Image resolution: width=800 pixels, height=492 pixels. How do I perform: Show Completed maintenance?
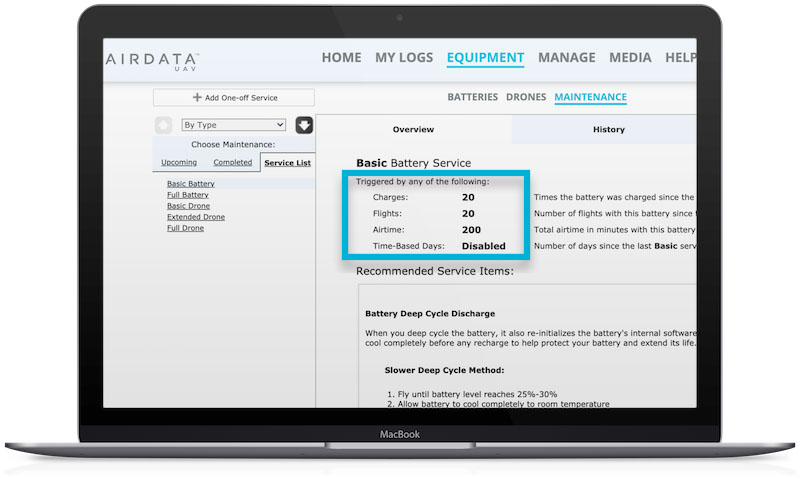(x=233, y=162)
